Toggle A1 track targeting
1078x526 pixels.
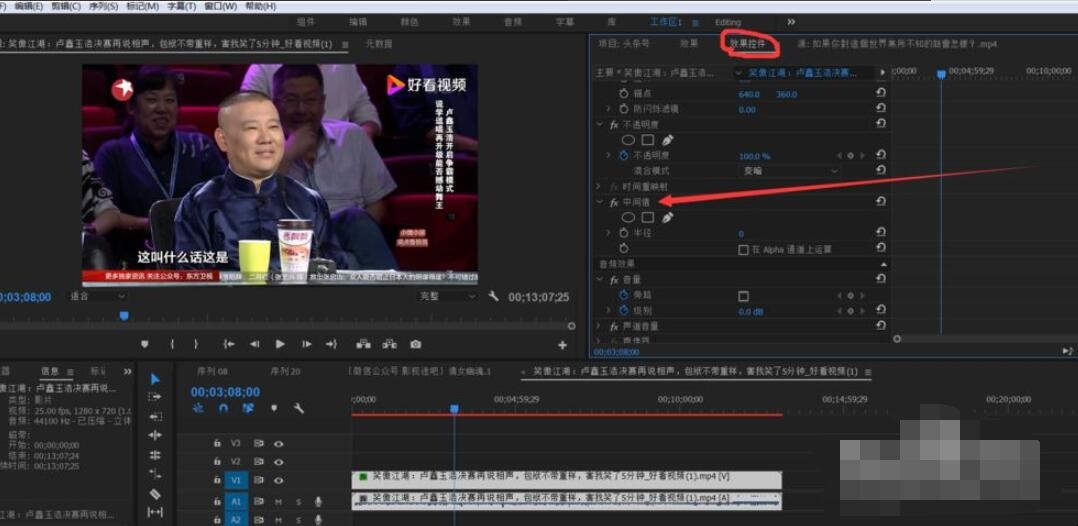coord(236,502)
